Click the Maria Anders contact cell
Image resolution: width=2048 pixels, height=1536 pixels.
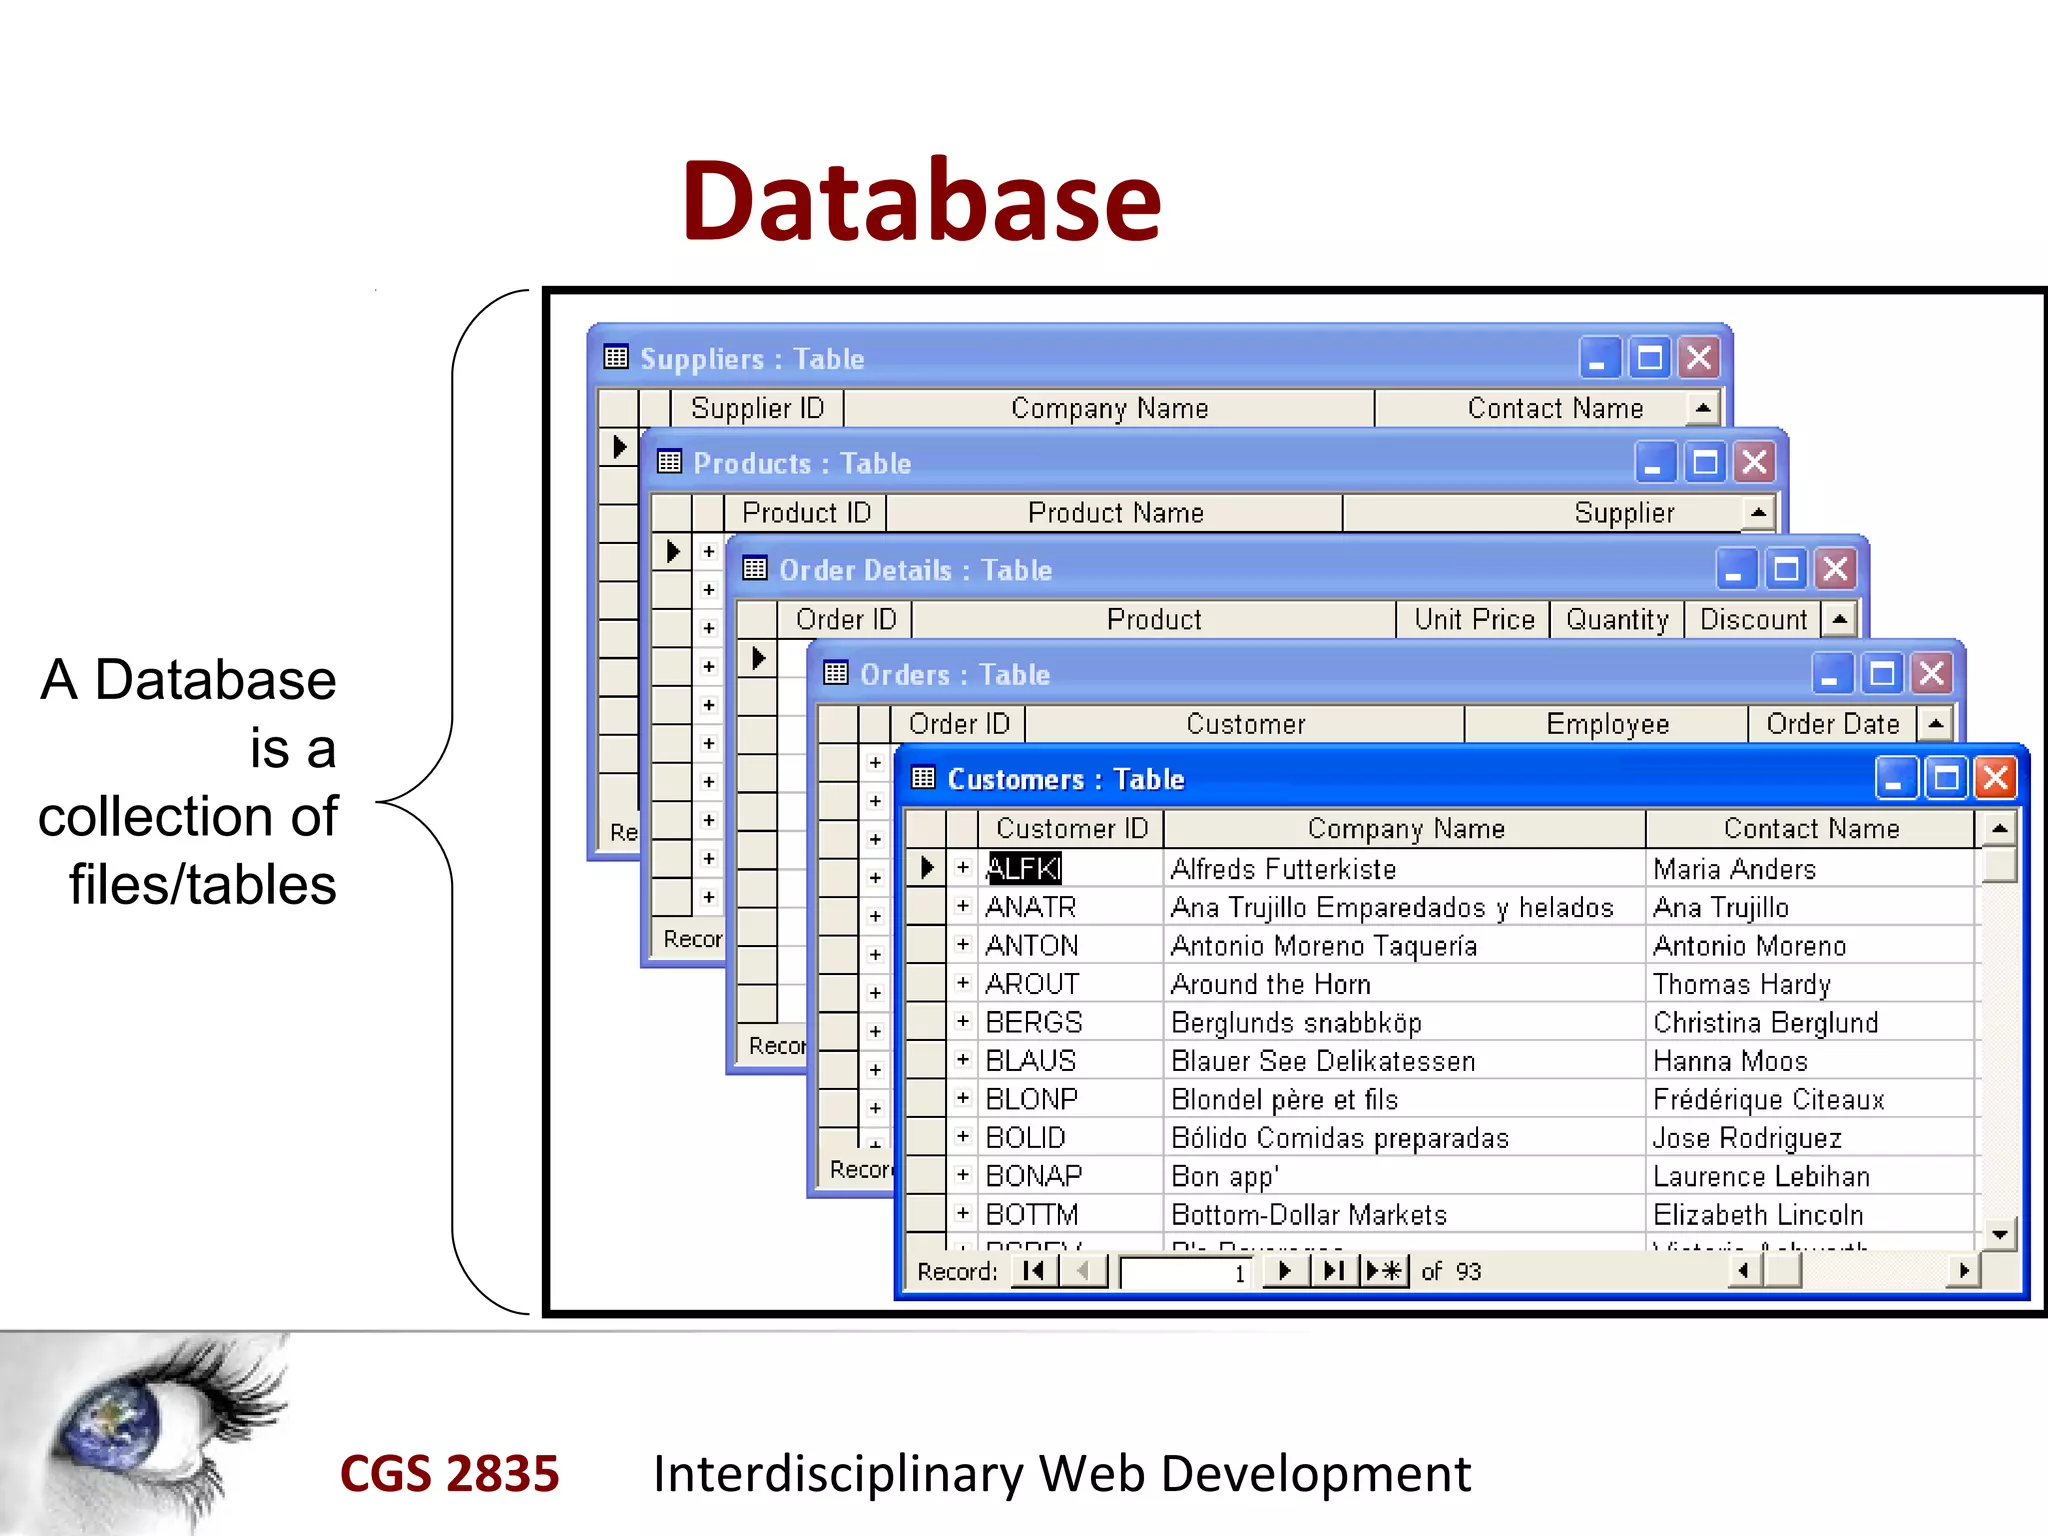[1811, 868]
